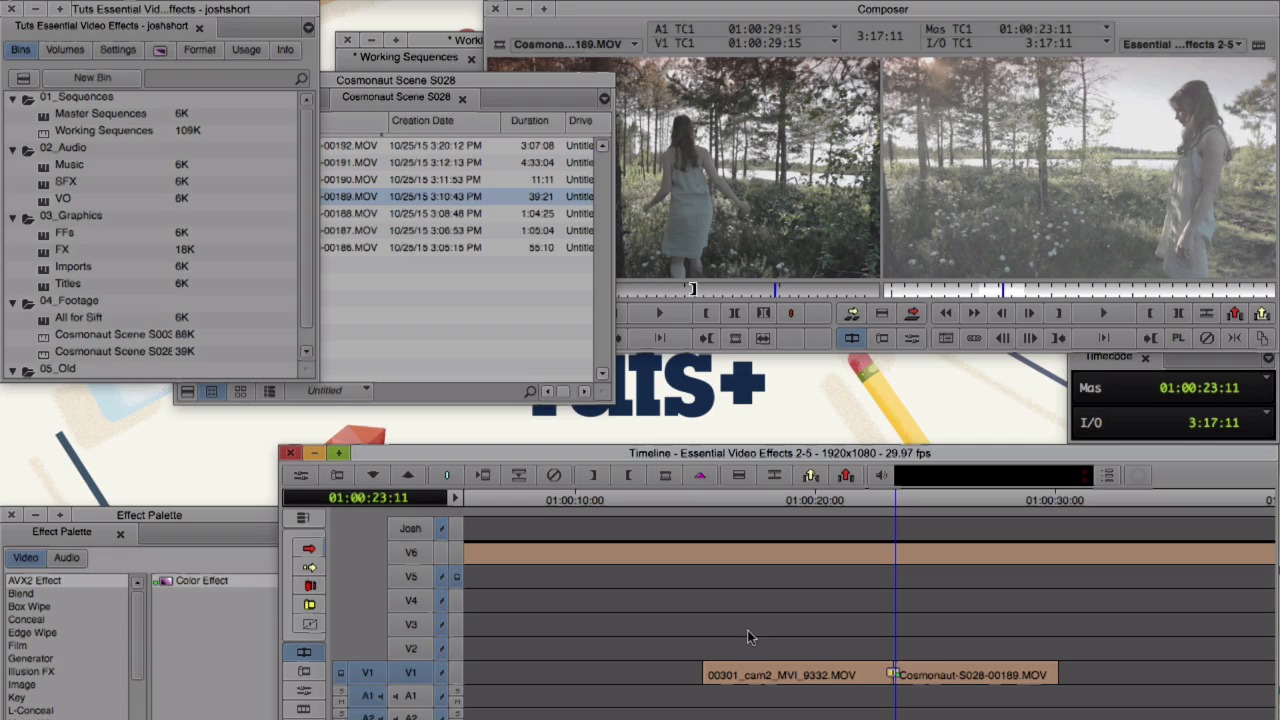Toggle record track V2 selector
Viewport: 1280px width, 720px height.
411,649
